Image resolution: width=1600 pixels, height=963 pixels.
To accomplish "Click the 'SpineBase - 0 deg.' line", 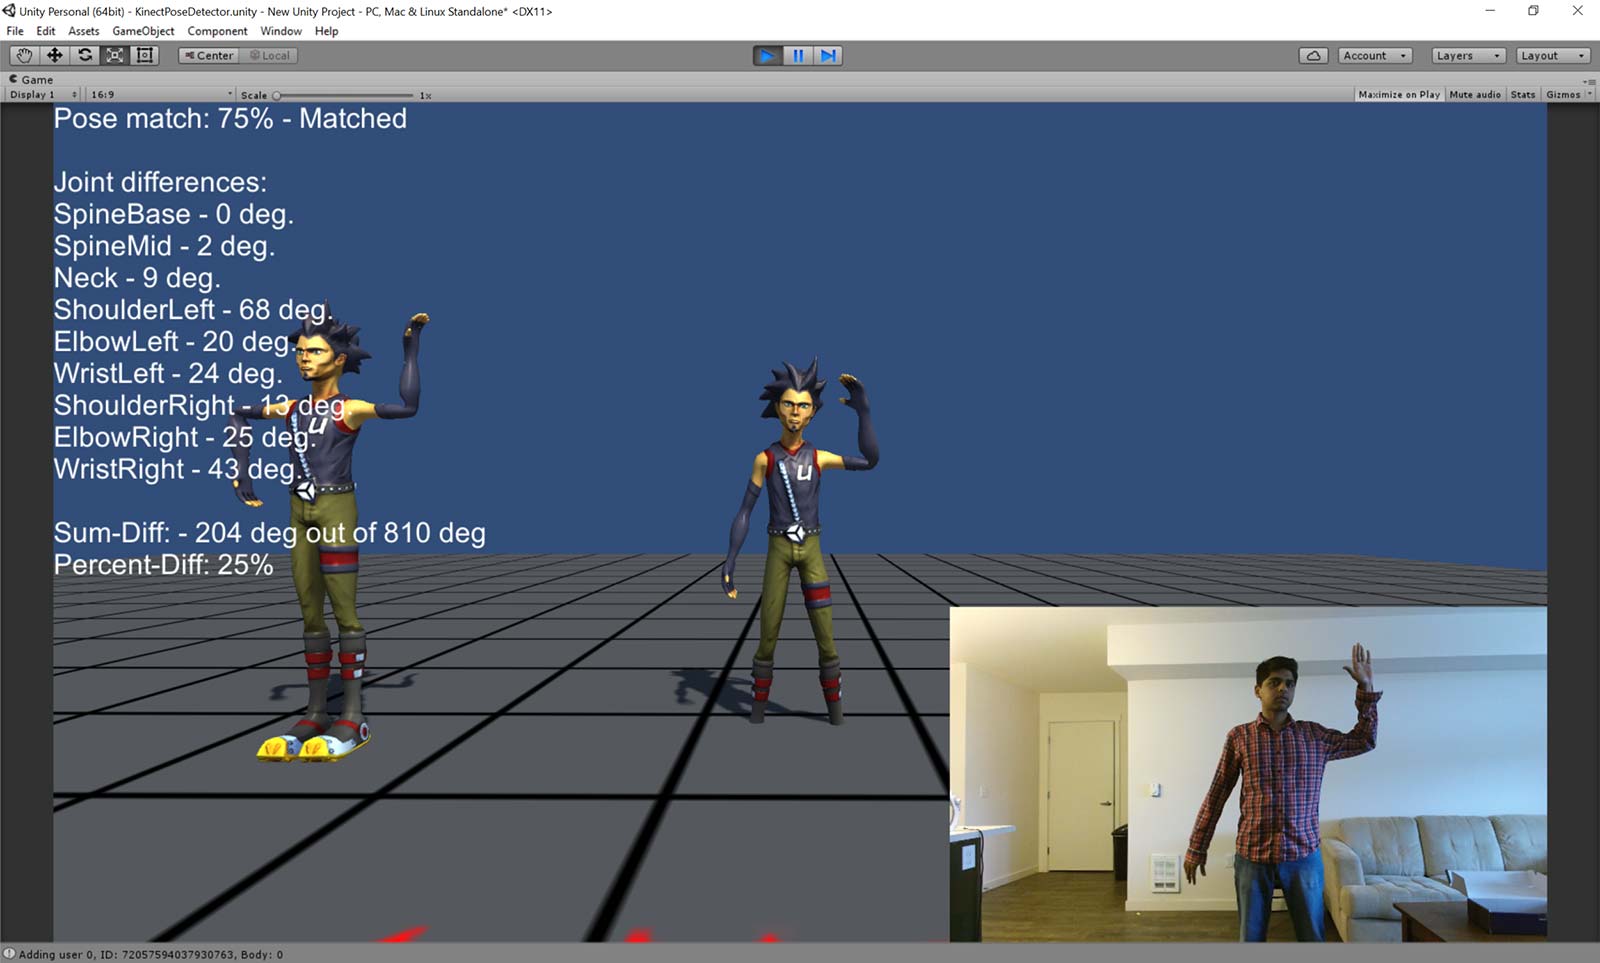I will point(173,214).
